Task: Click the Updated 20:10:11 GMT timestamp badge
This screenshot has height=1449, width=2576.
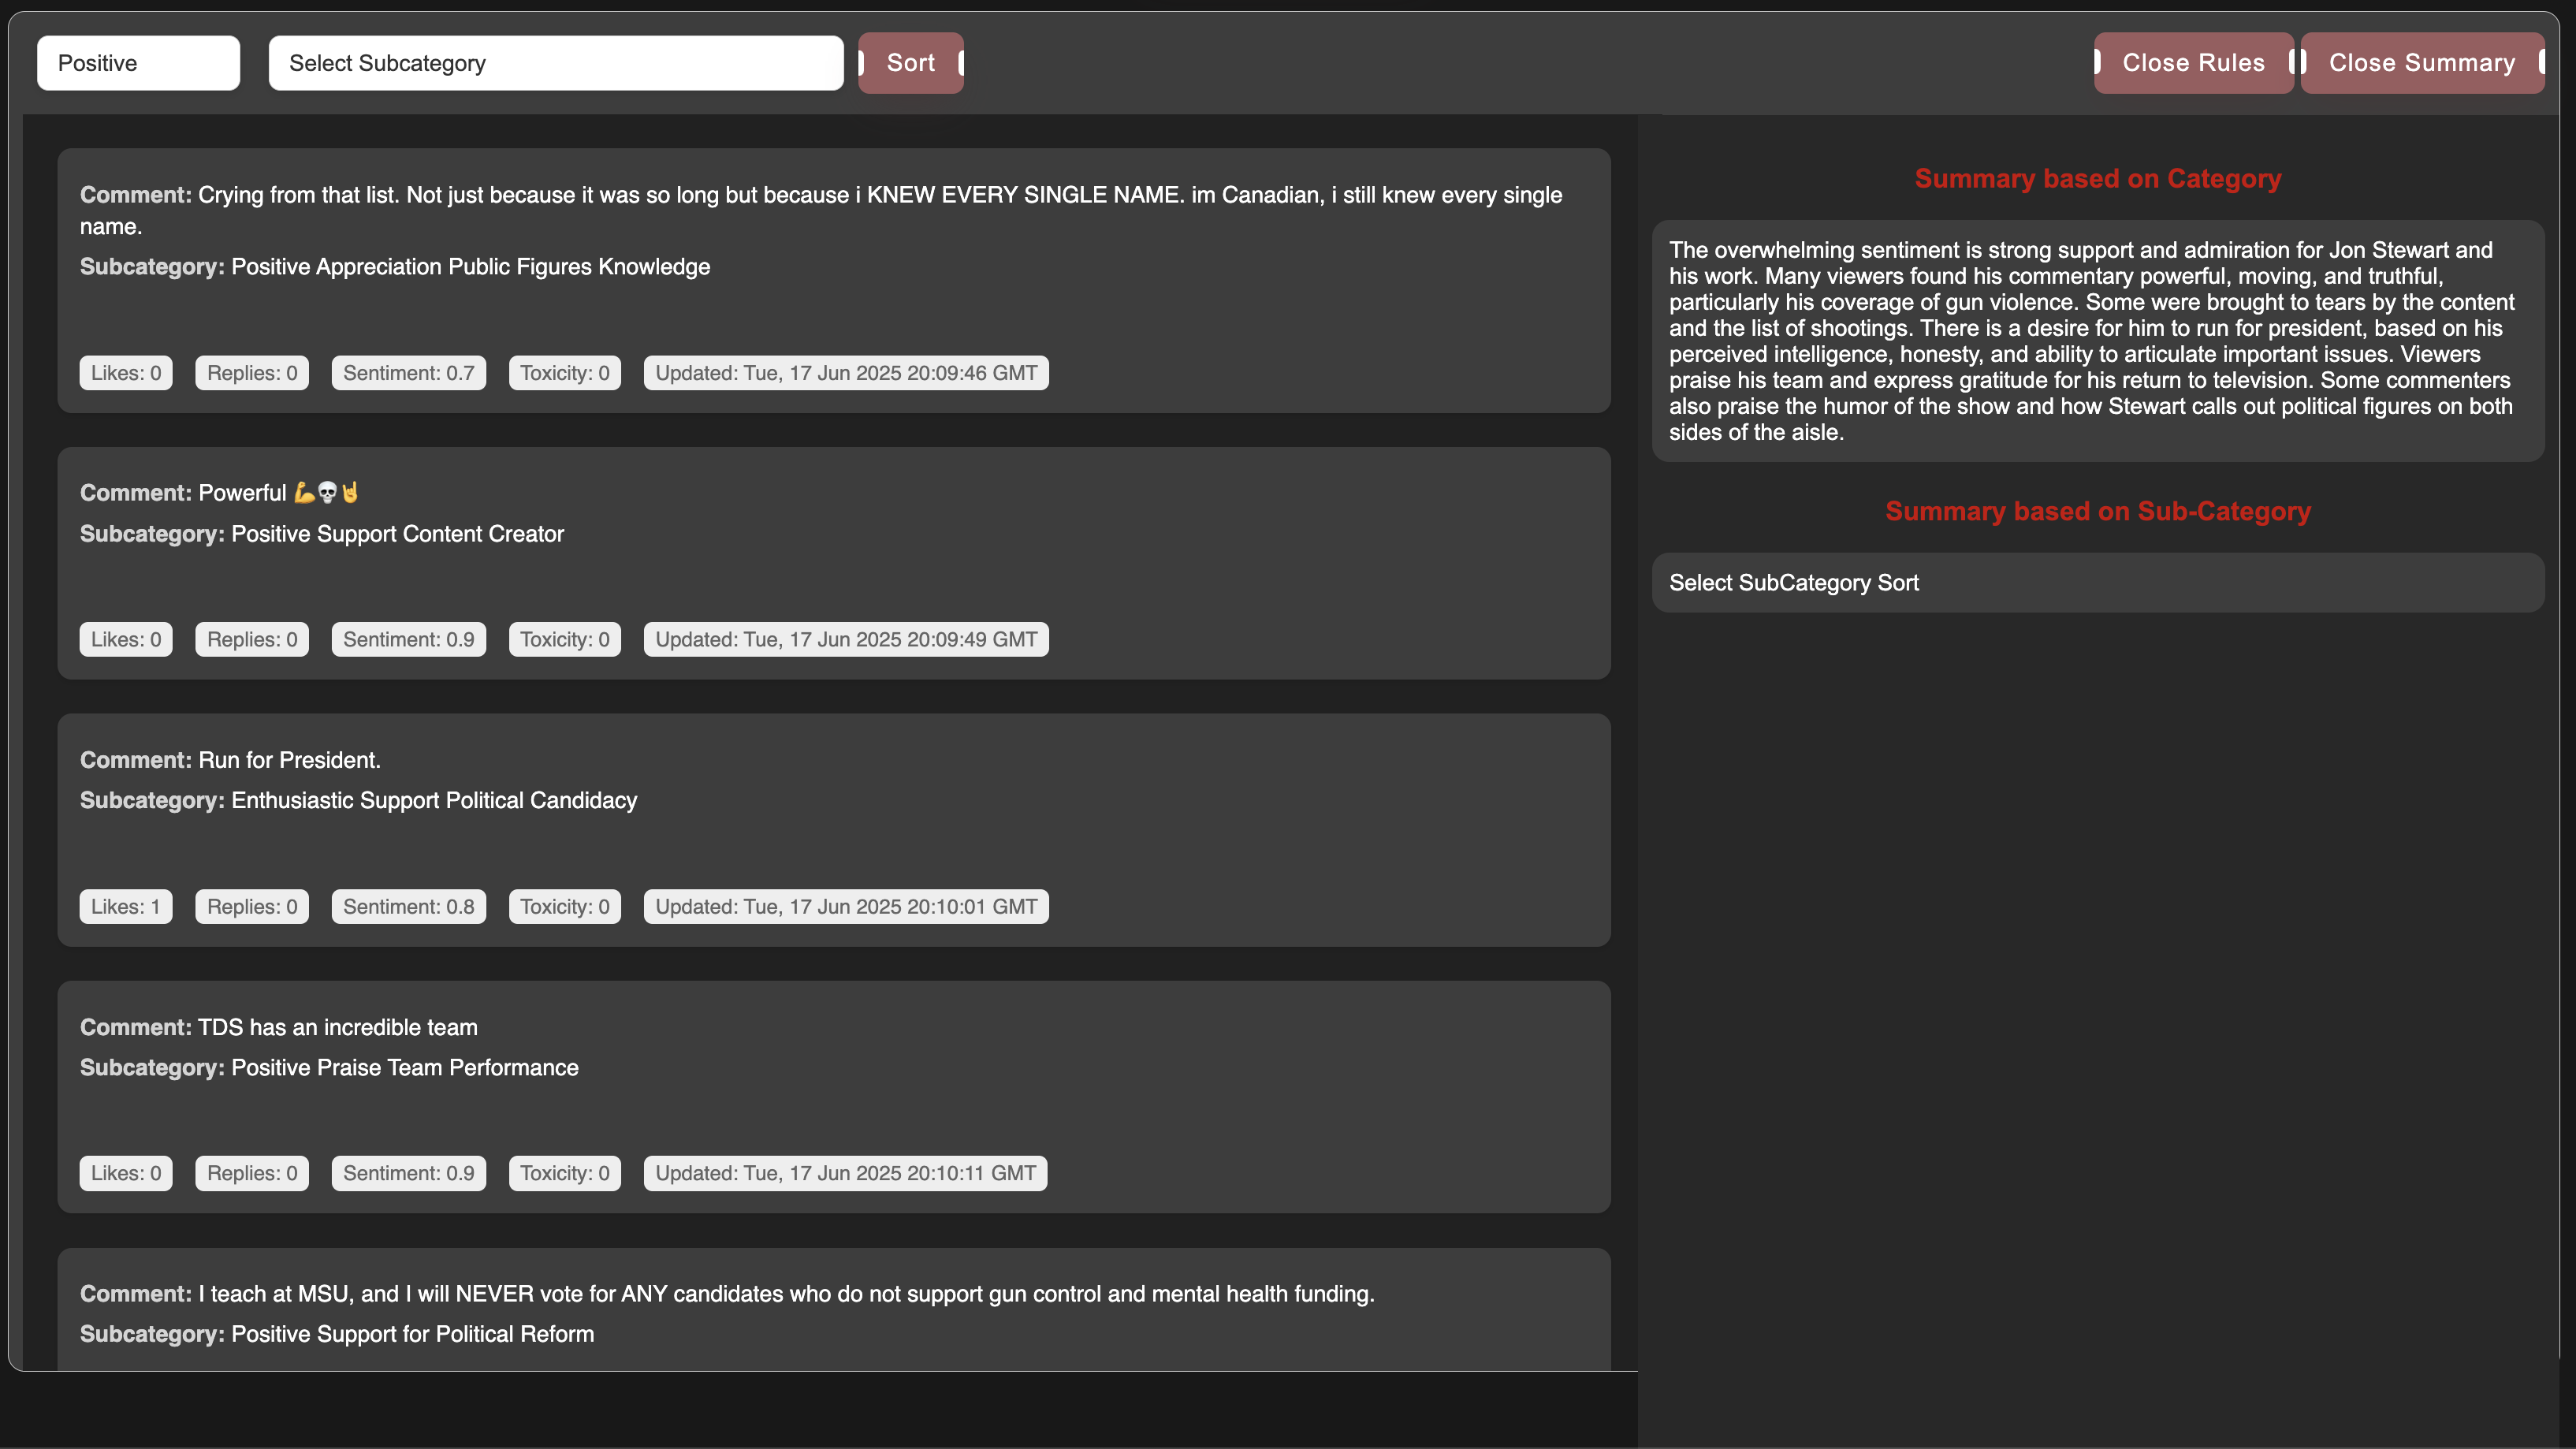Action: pos(845,1174)
